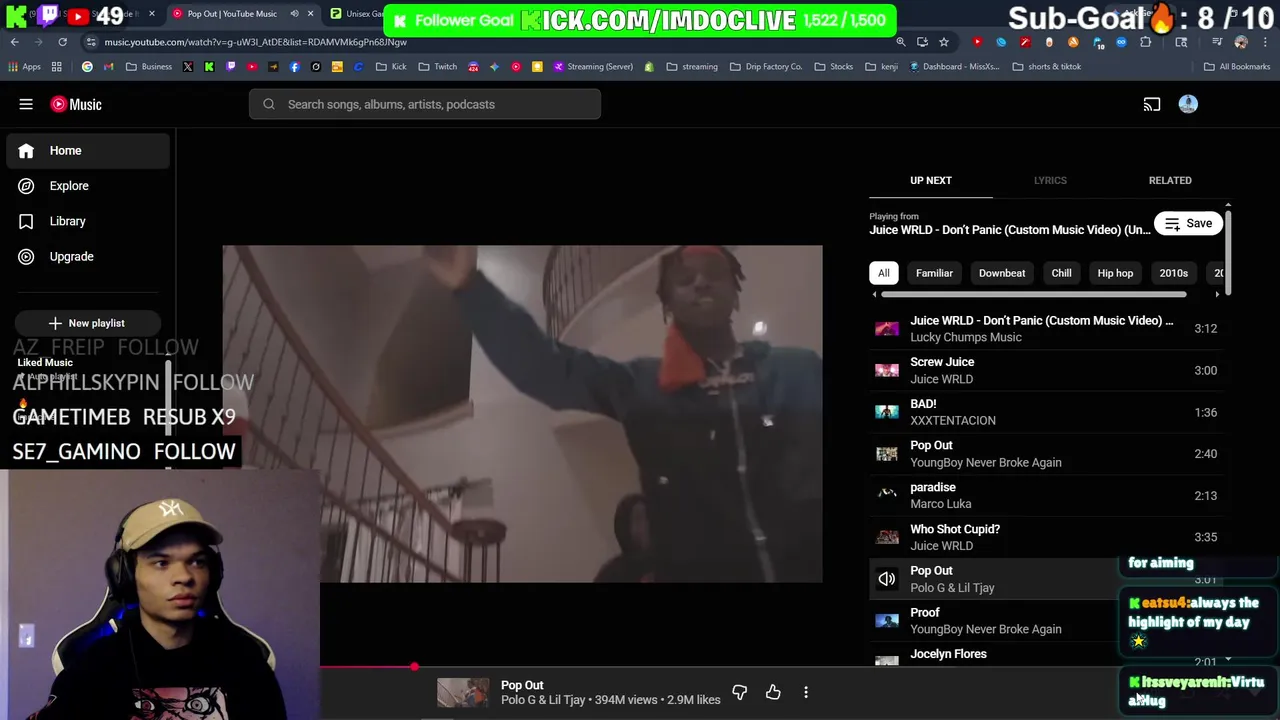Reload the browser page
Screen dimensions: 1280x720
tap(62, 42)
